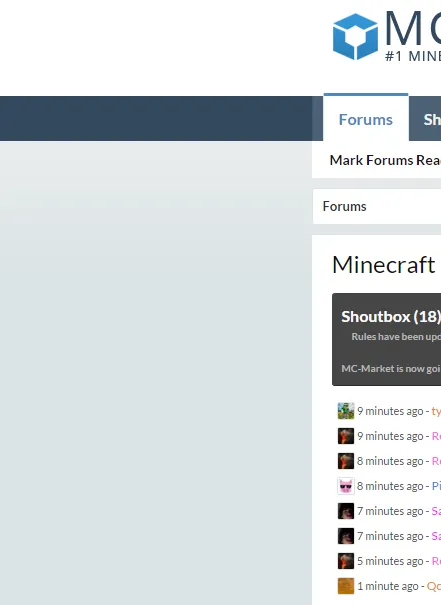Open the Forums tab
This screenshot has width=441, height=605.
tap(366, 119)
